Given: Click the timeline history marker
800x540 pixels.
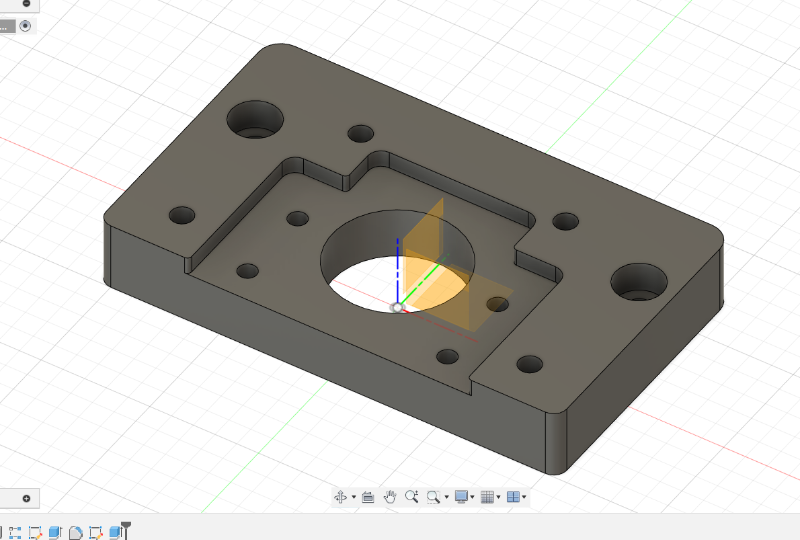Looking at the screenshot, I should point(127,530).
